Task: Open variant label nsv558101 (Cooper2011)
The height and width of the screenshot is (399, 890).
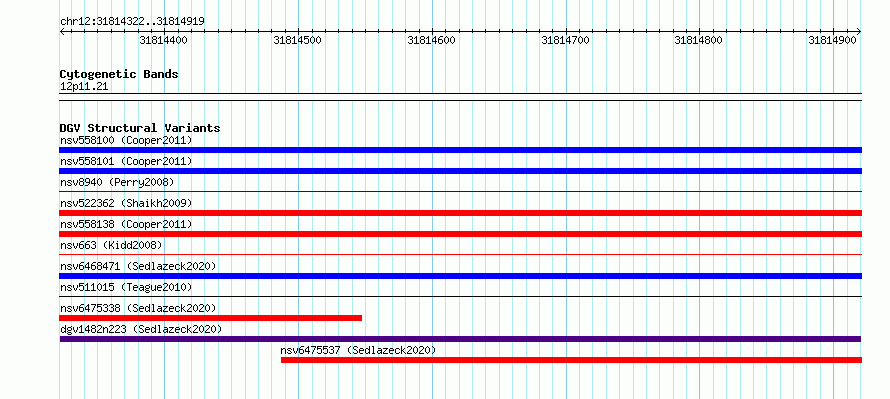Action: 126,161
